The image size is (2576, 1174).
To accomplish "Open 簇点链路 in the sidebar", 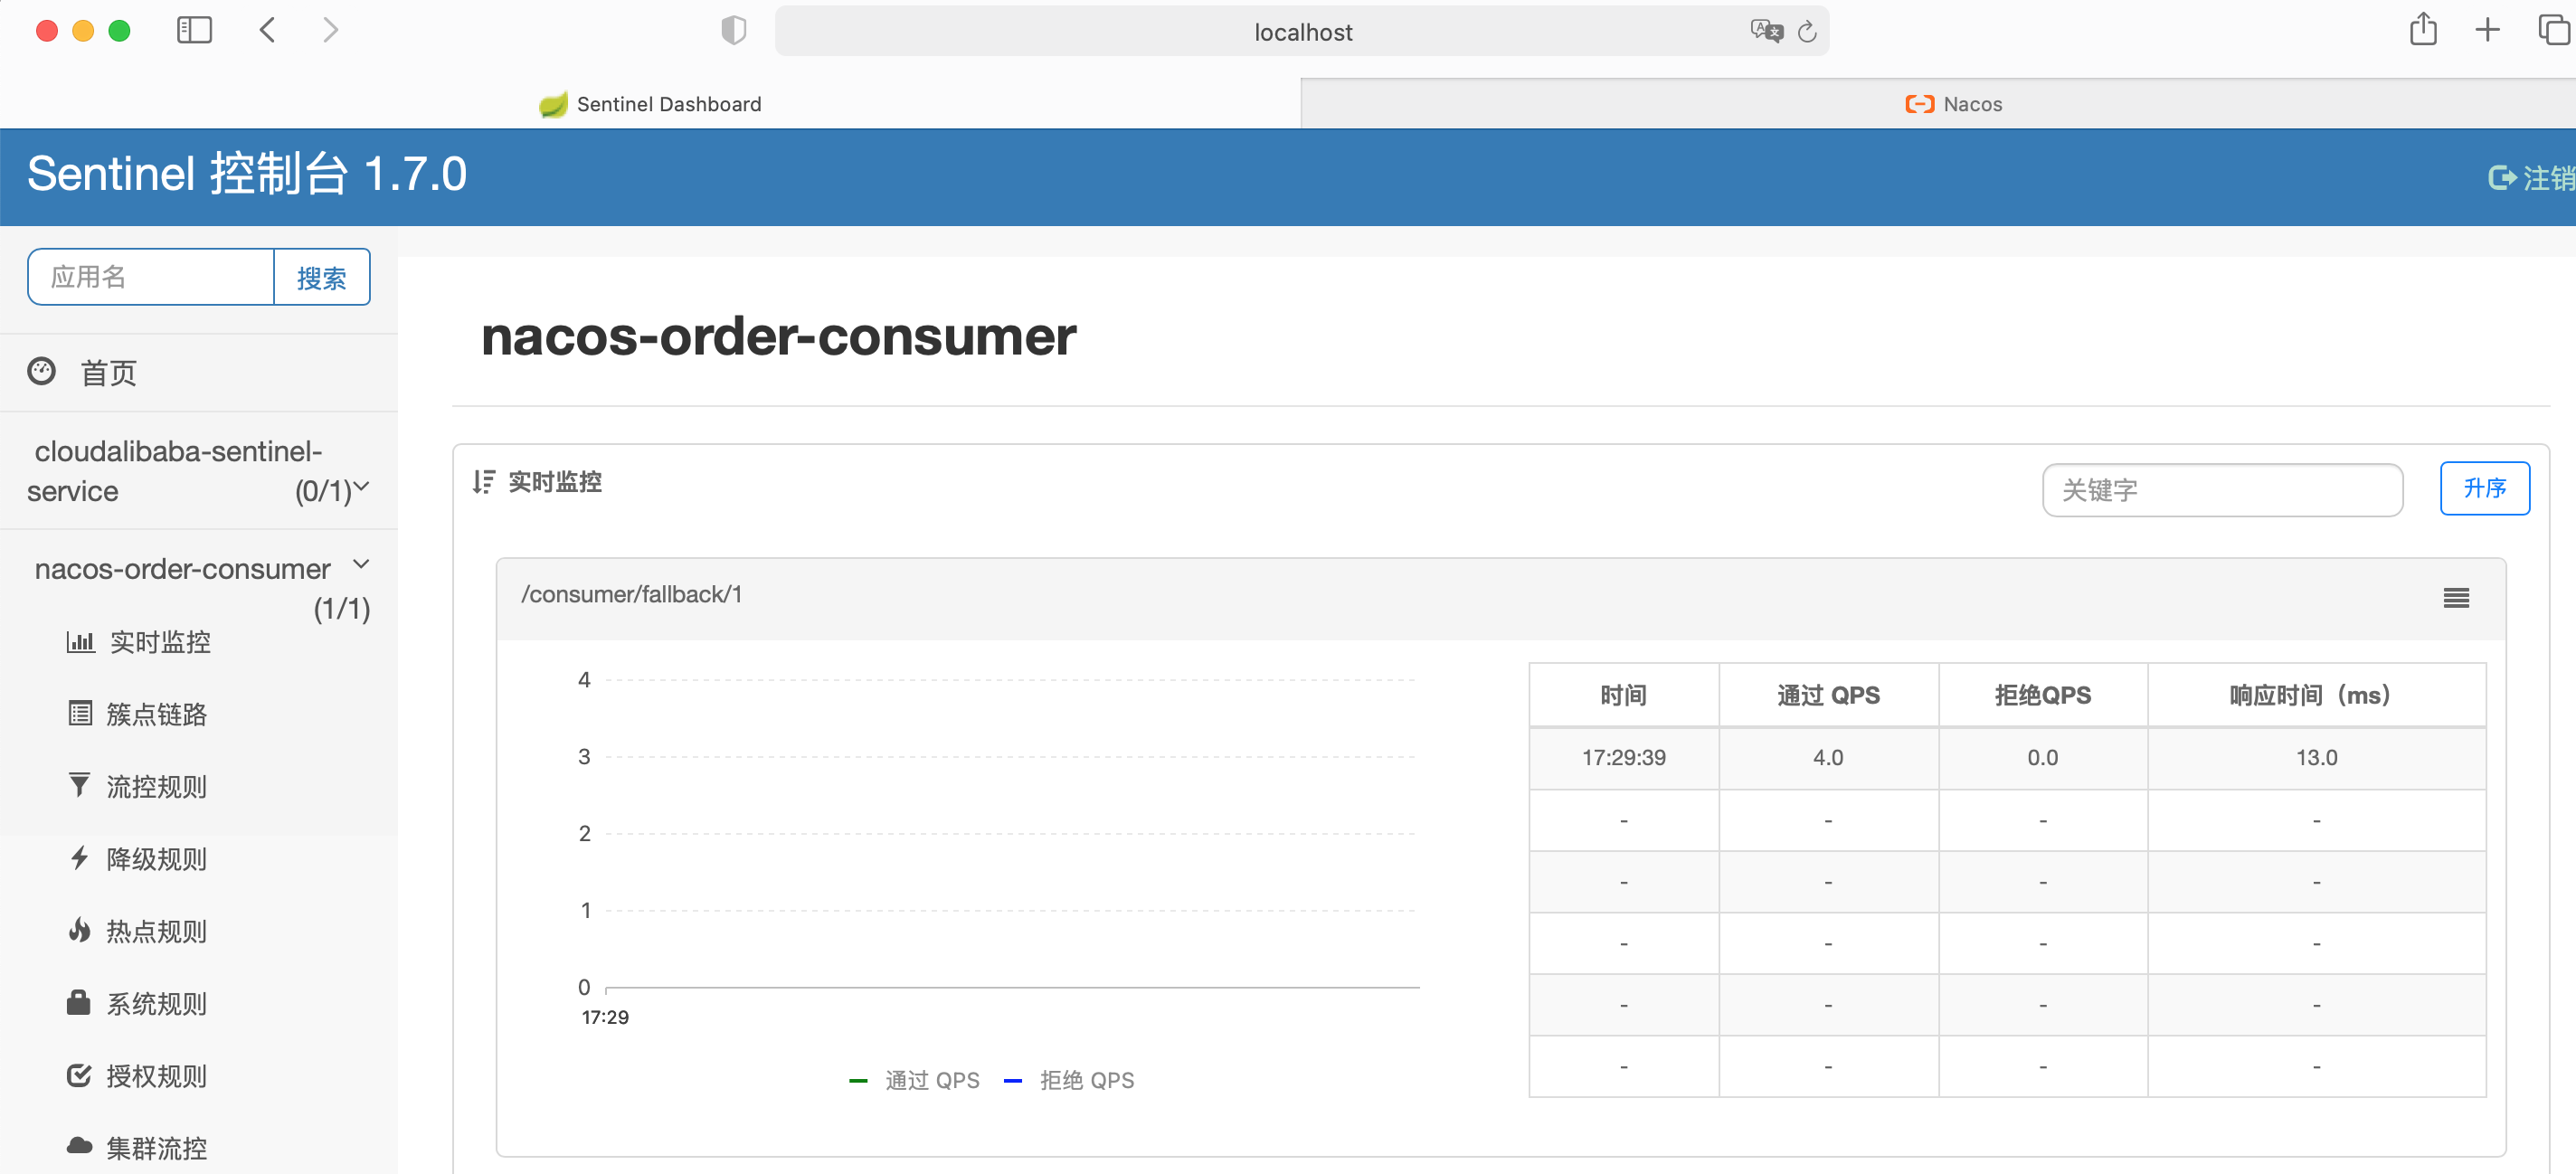I will coord(157,714).
